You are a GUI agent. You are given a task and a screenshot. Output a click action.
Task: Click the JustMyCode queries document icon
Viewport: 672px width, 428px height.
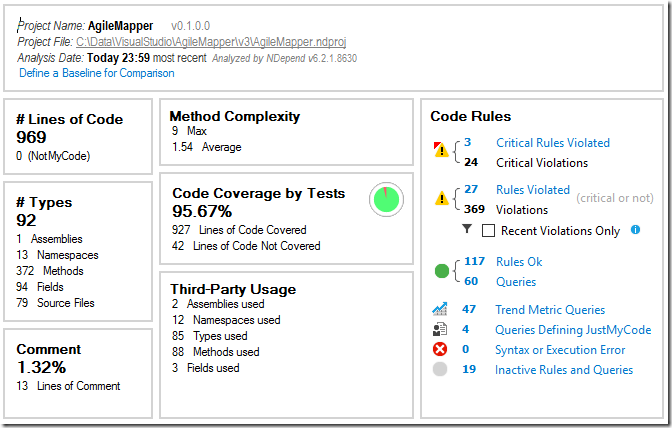point(440,329)
